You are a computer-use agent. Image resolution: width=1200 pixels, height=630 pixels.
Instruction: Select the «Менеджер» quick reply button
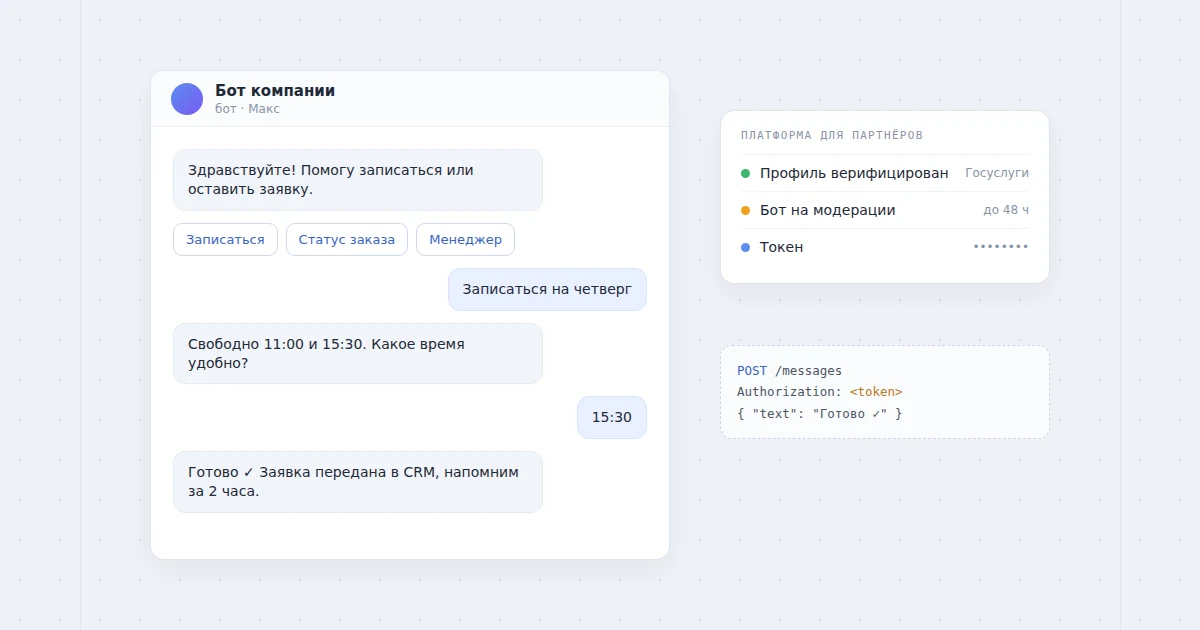(x=465, y=239)
